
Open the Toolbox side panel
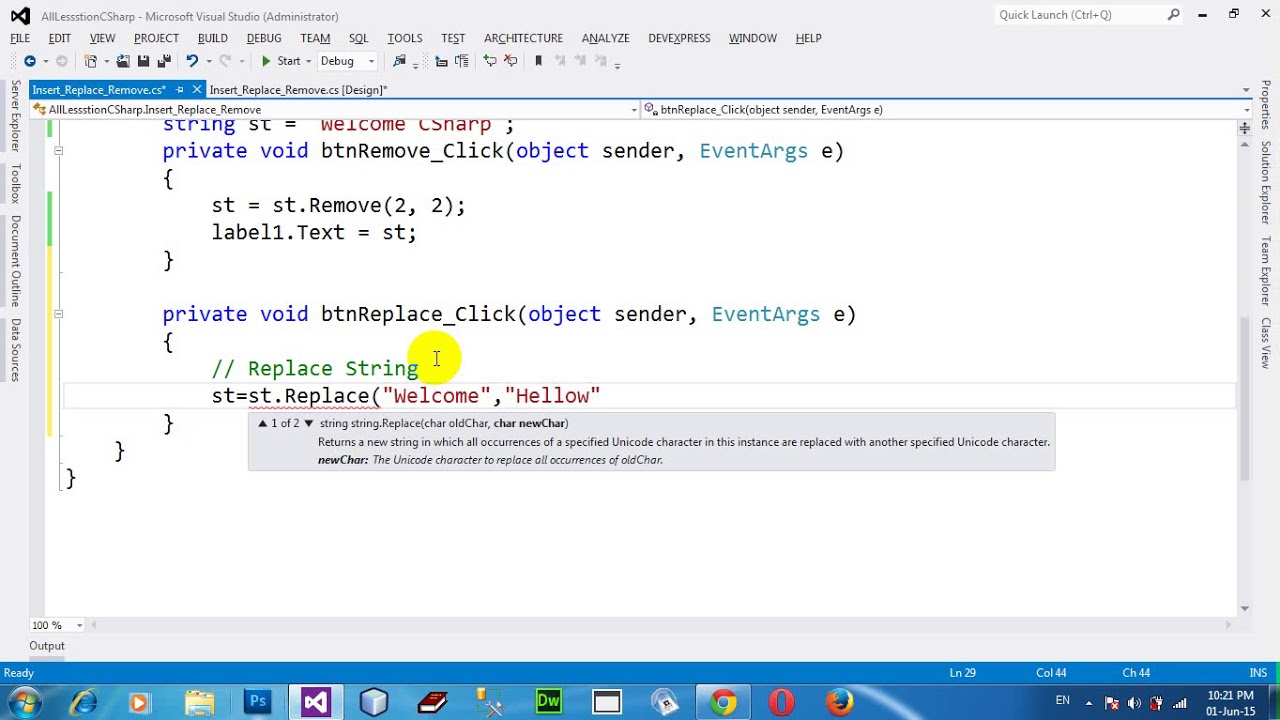click(x=15, y=185)
